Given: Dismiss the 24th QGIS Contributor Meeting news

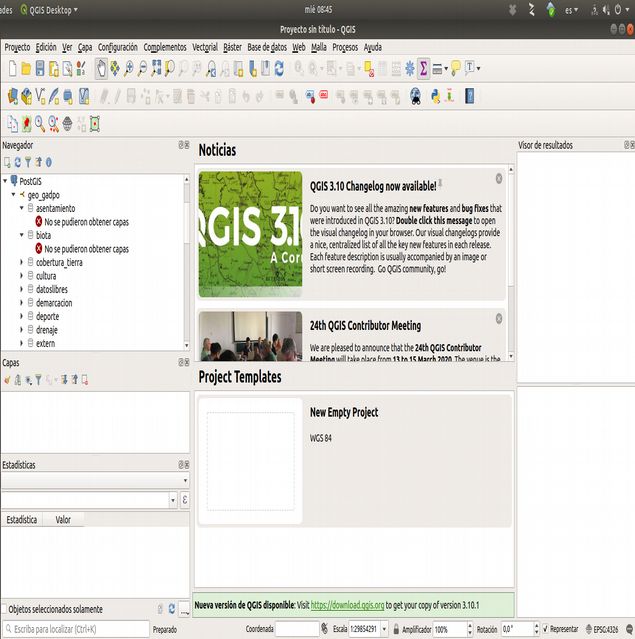Looking at the screenshot, I should pos(499,319).
